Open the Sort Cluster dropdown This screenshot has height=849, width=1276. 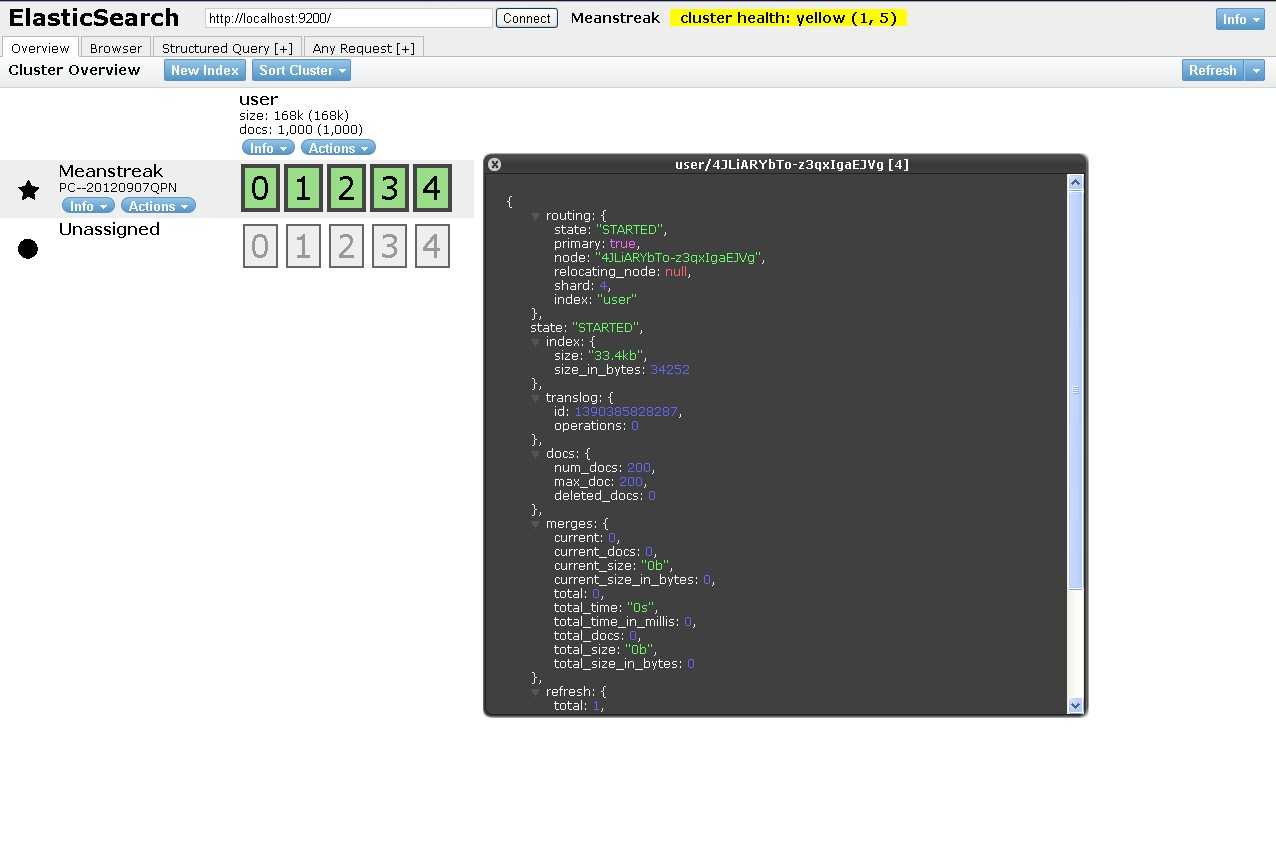pyautogui.click(x=302, y=70)
